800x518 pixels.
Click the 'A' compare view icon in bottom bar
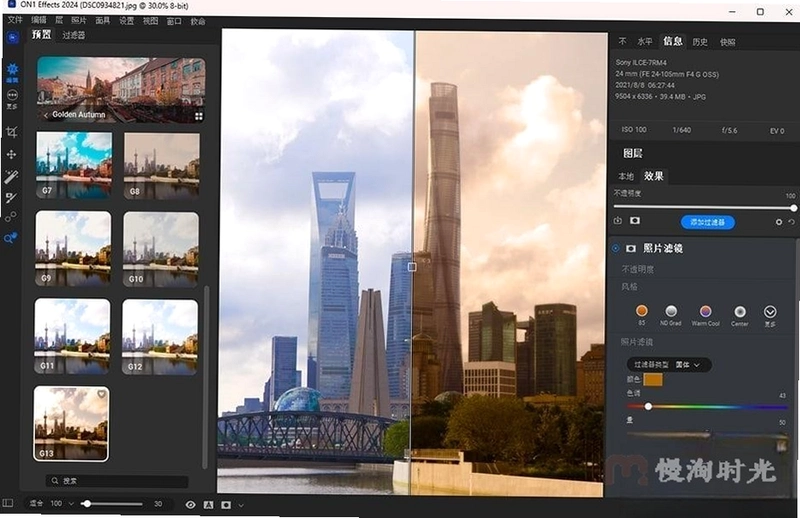pos(208,505)
